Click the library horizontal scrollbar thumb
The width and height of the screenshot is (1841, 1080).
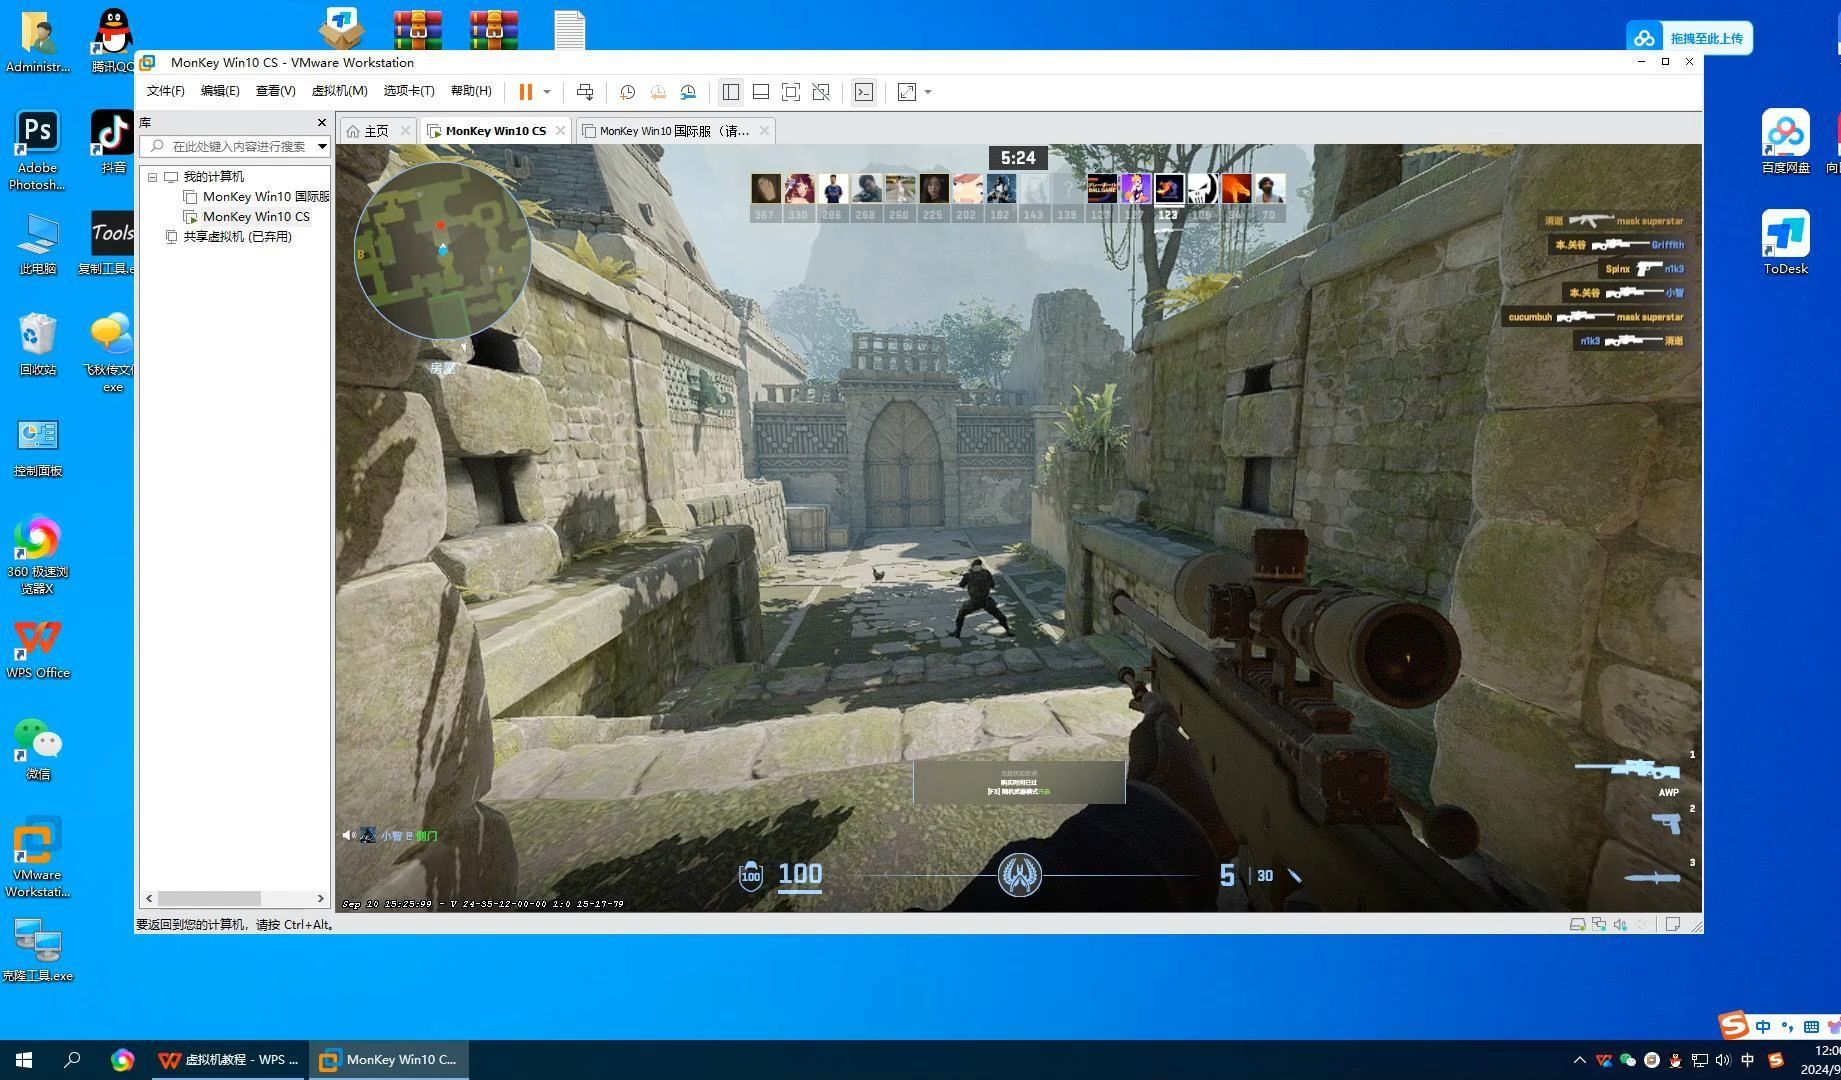pos(209,898)
